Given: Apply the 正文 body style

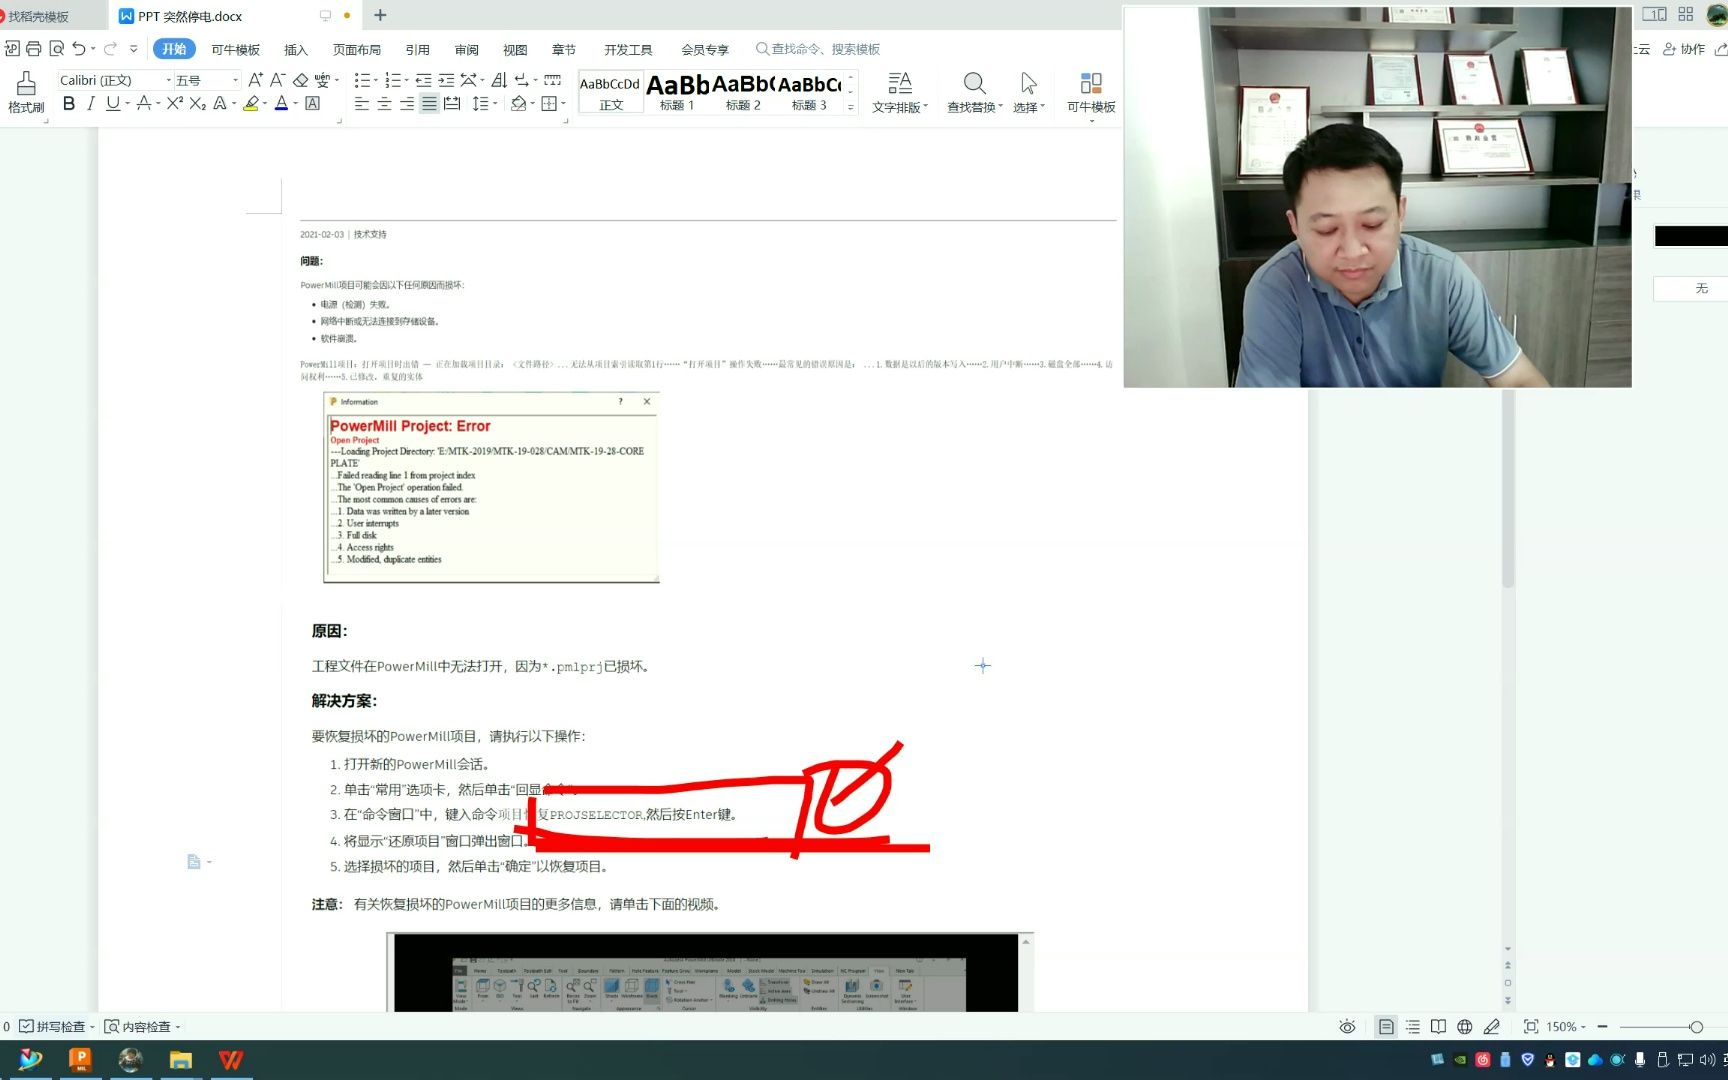Looking at the screenshot, I should 610,92.
